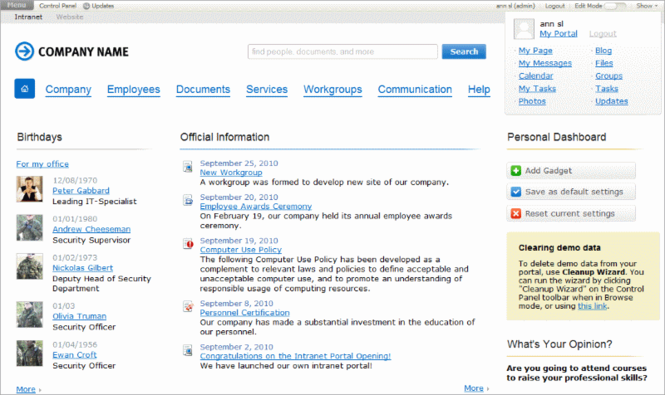Click the Add Gadget button
The height and width of the screenshot is (395, 665).
click(x=571, y=171)
